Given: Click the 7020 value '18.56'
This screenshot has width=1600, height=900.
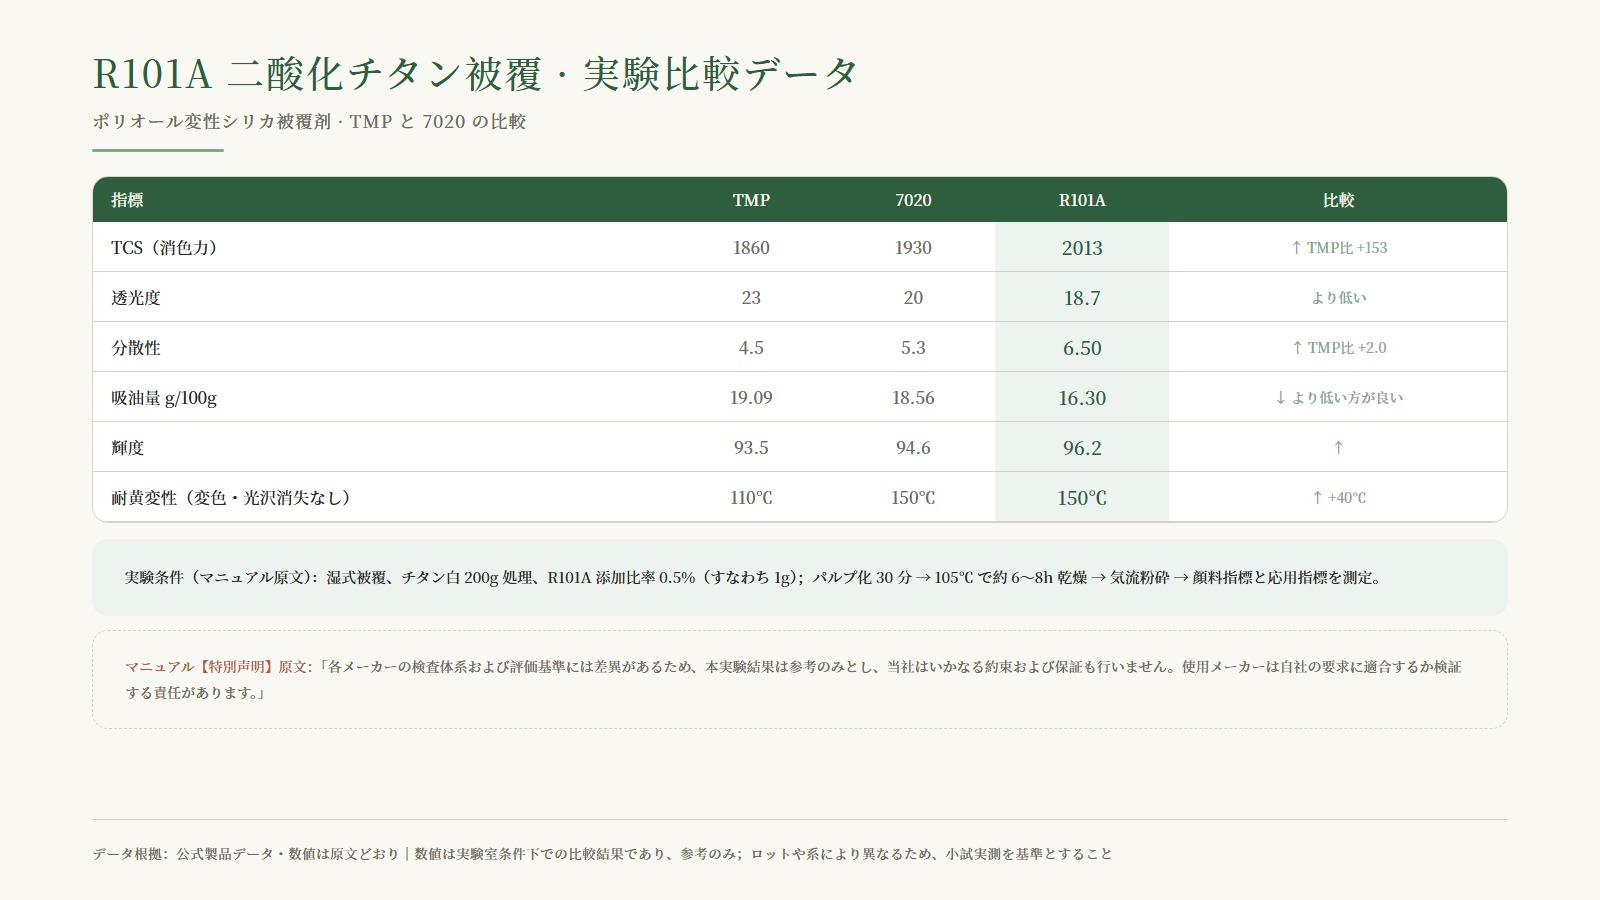Looking at the screenshot, I should coord(913,398).
